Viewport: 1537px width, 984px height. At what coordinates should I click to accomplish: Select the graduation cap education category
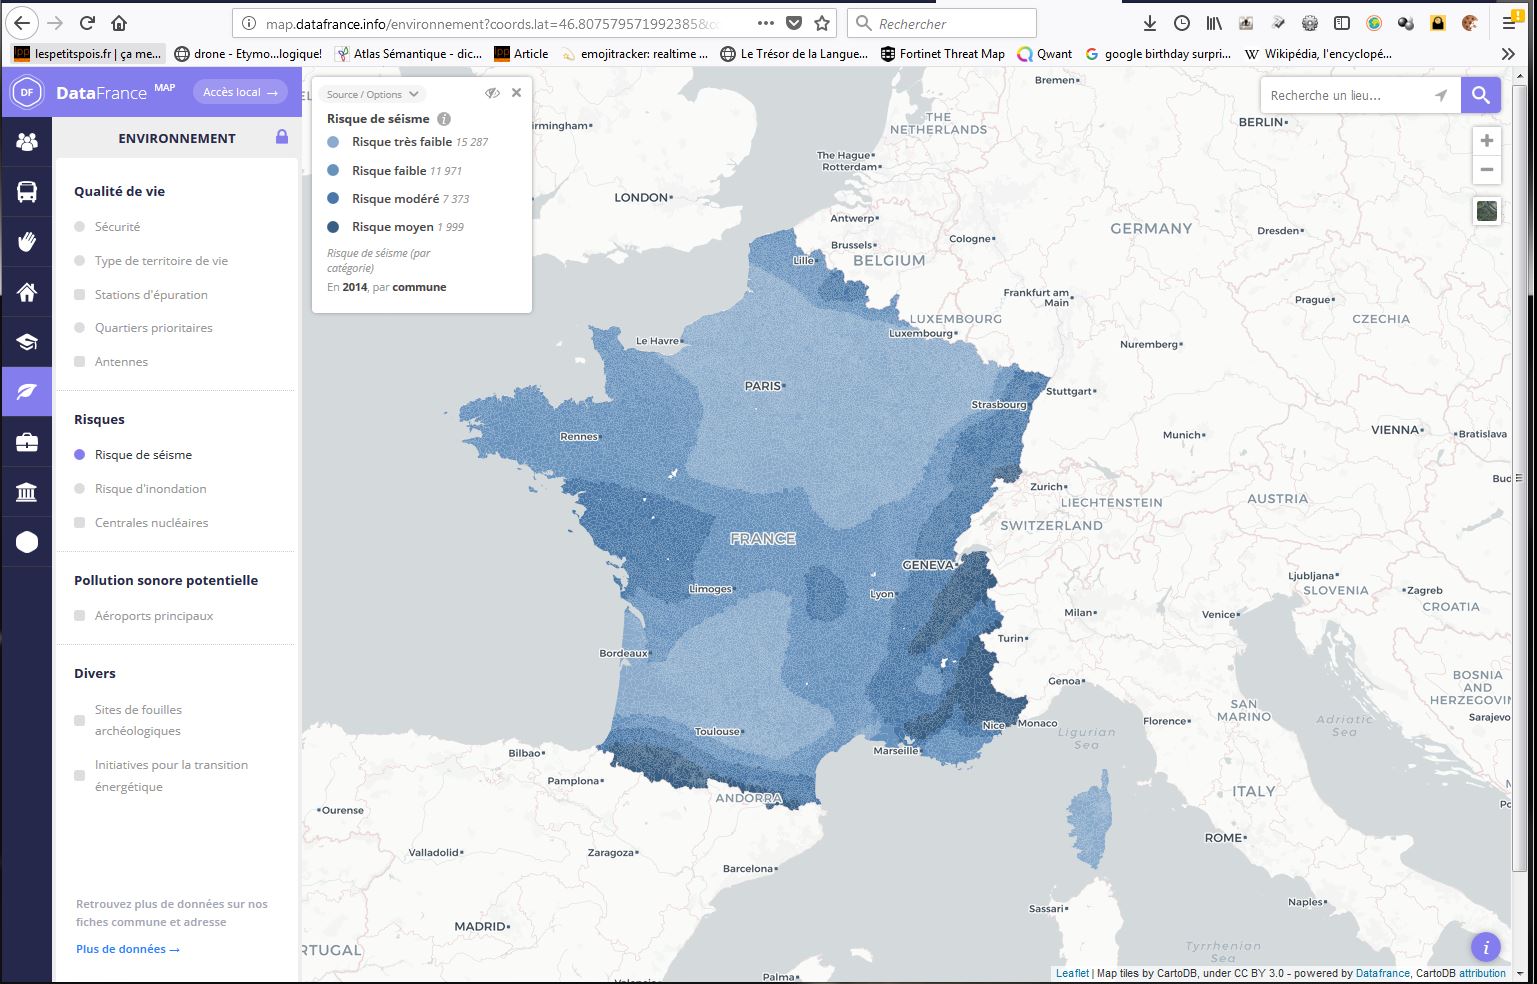click(26, 342)
